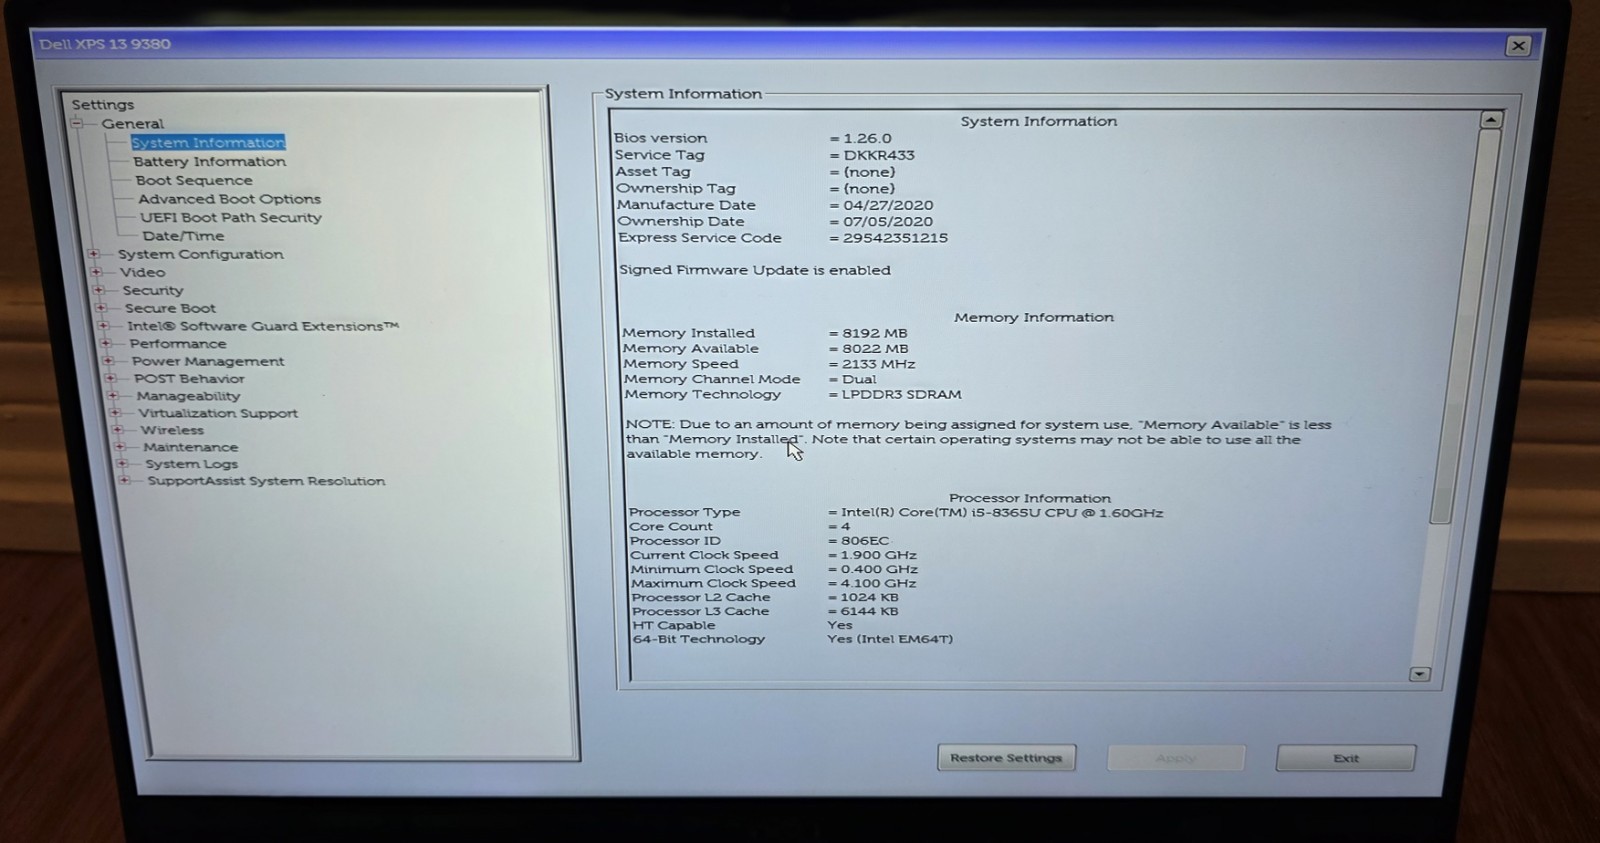Click Ownership Date value 07/05/2020

[888, 222]
